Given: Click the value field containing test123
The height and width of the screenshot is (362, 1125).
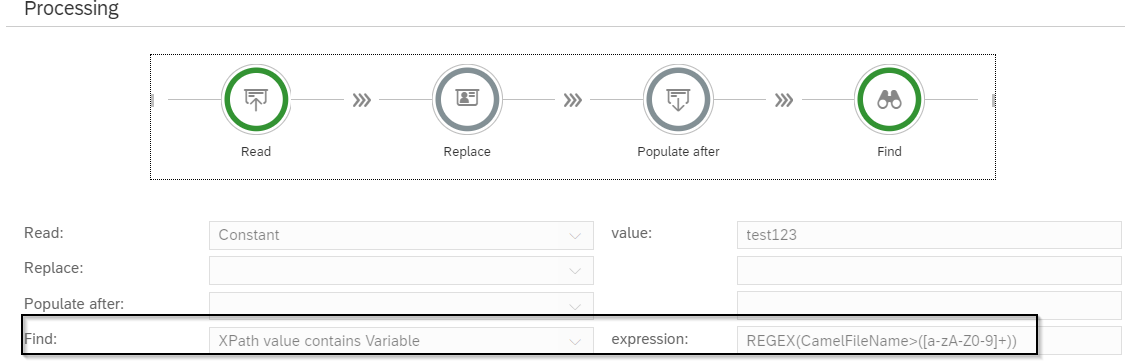Looking at the screenshot, I should 930,235.
